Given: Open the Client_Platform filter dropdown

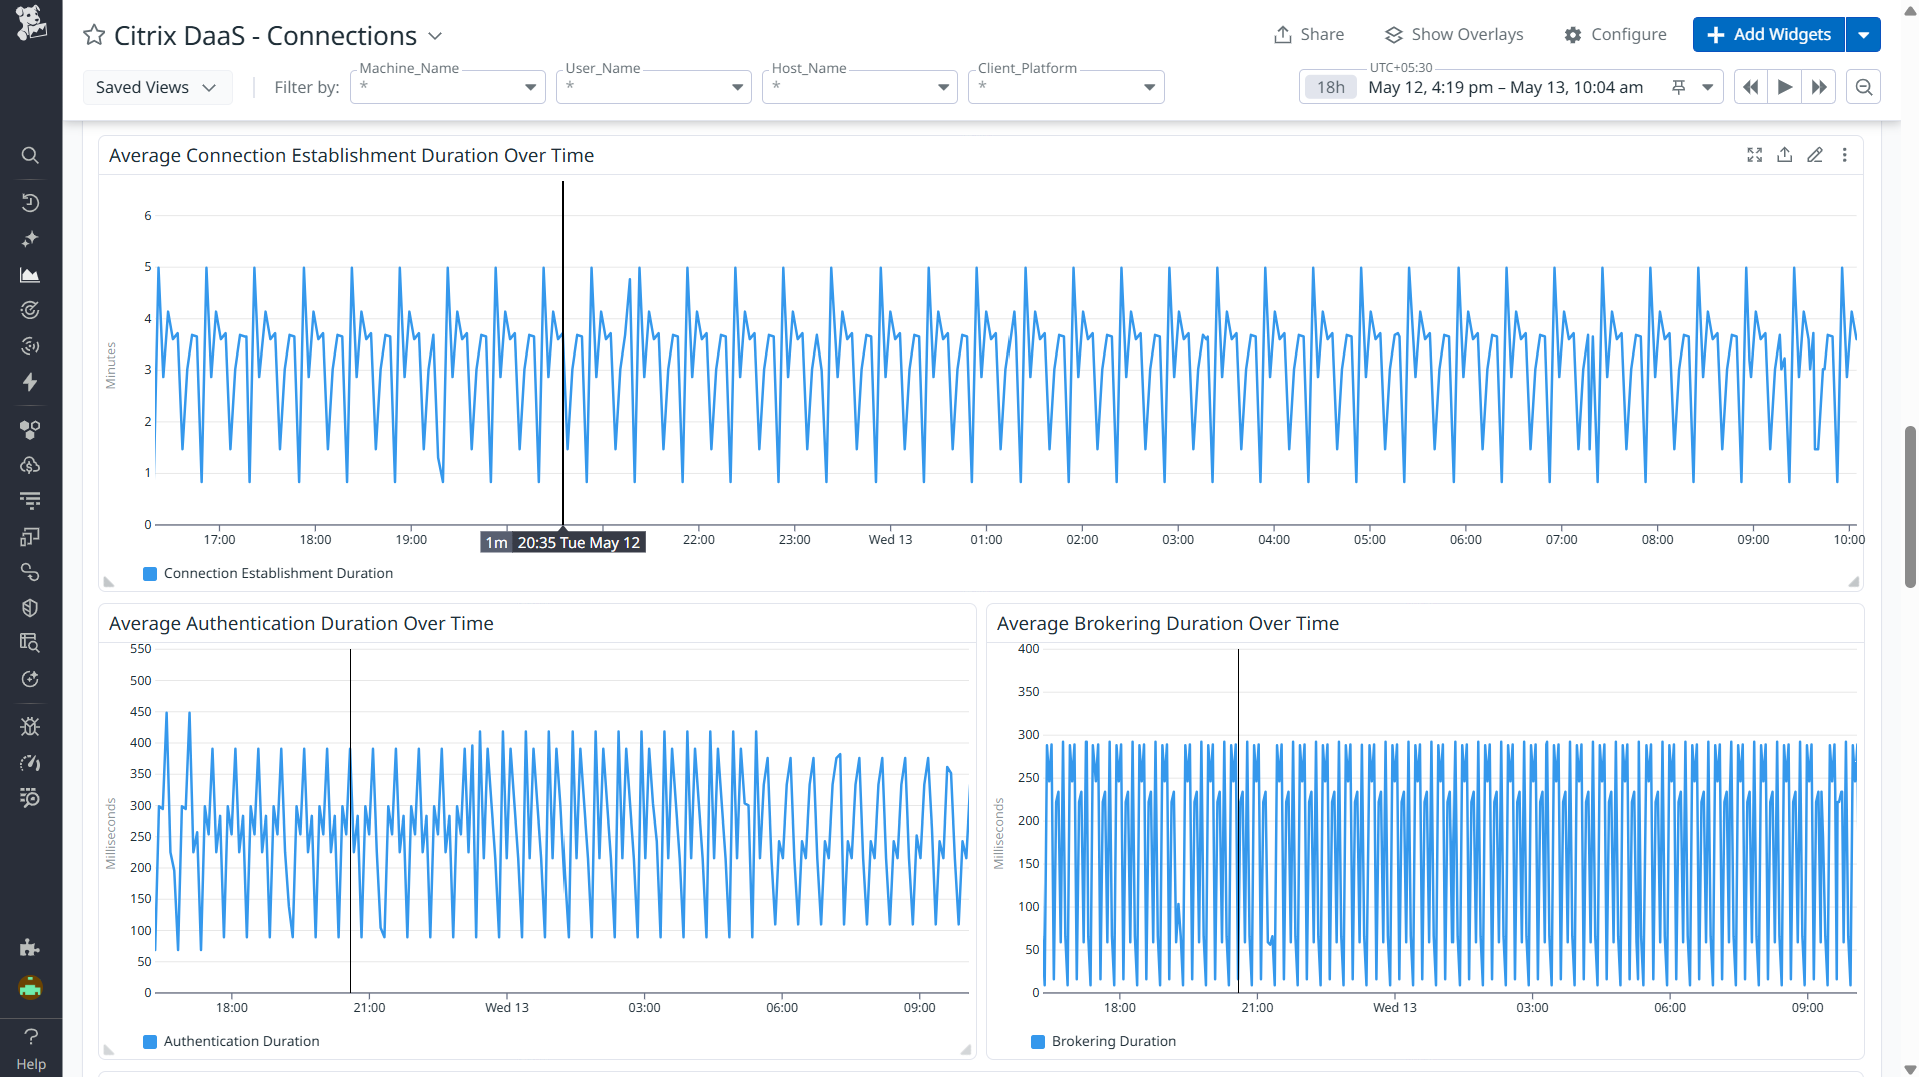Looking at the screenshot, I should (1066, 87).
